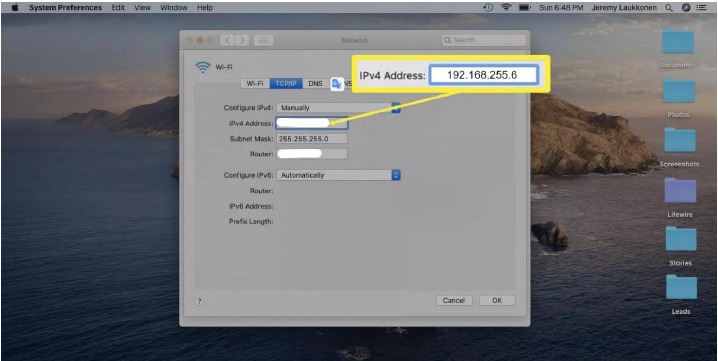The width and height of the screenshot is (718, 361).
Task: Switch to the Wi-Fi tab
Action: [x=255, y=83]
